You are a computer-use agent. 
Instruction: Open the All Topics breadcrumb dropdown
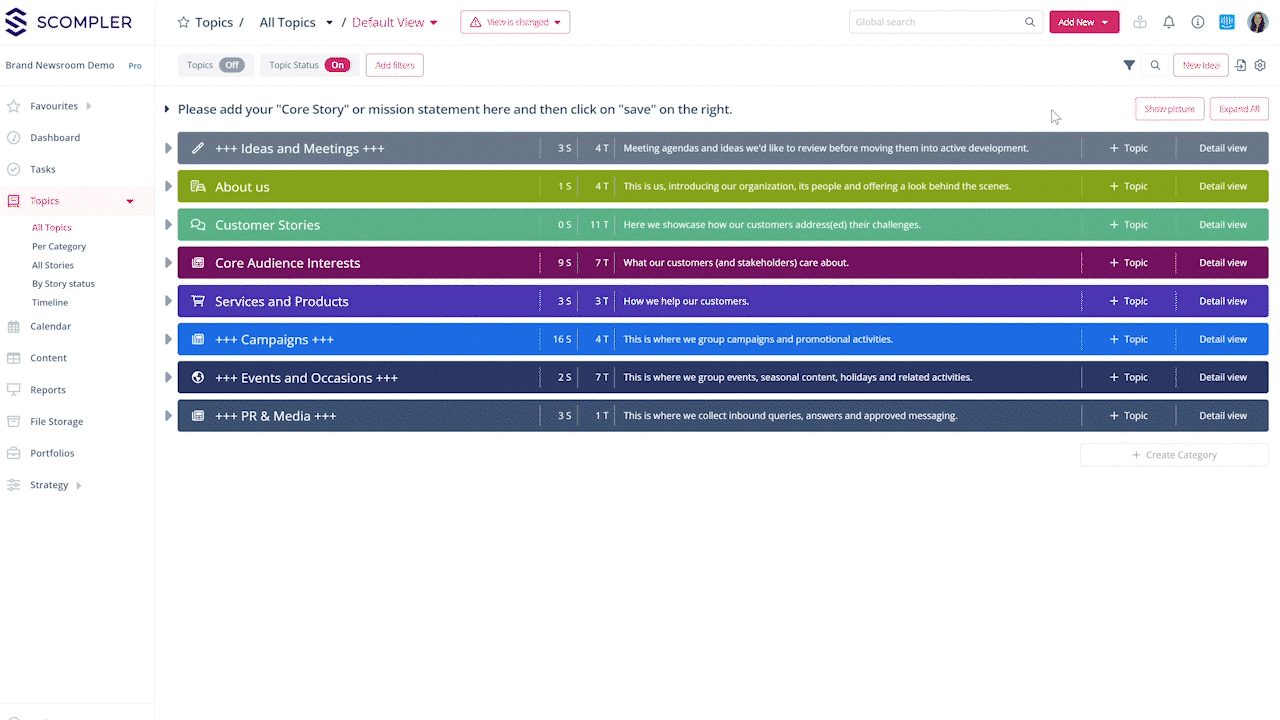[329, 21]
